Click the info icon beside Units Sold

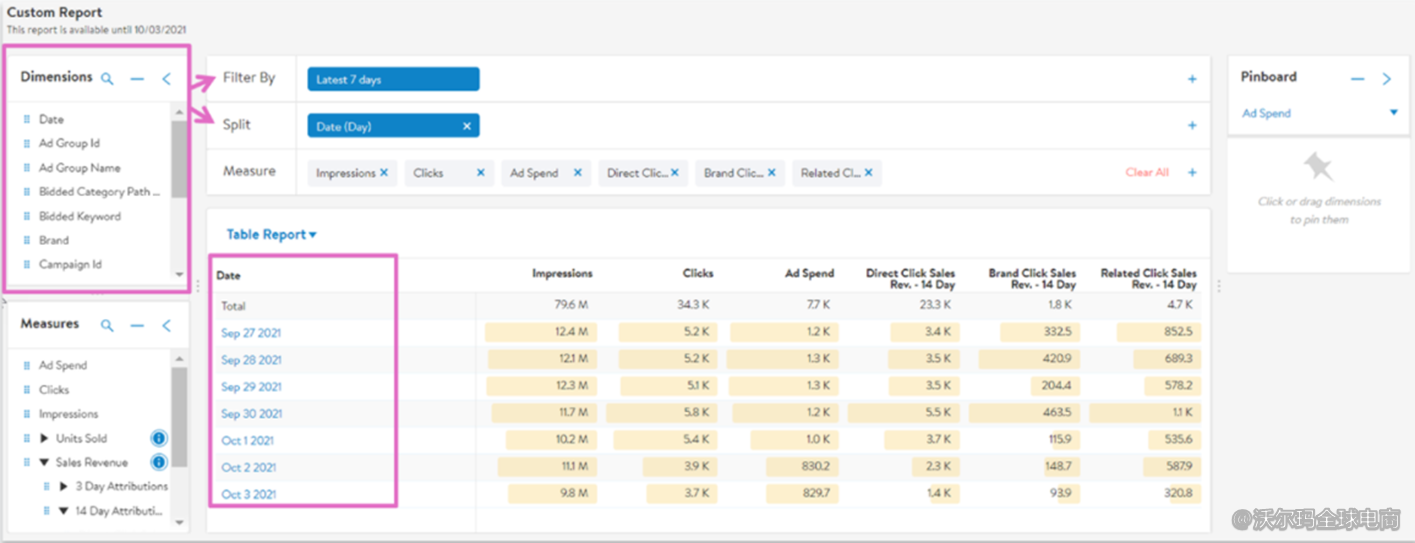click(x=158, y=438)
